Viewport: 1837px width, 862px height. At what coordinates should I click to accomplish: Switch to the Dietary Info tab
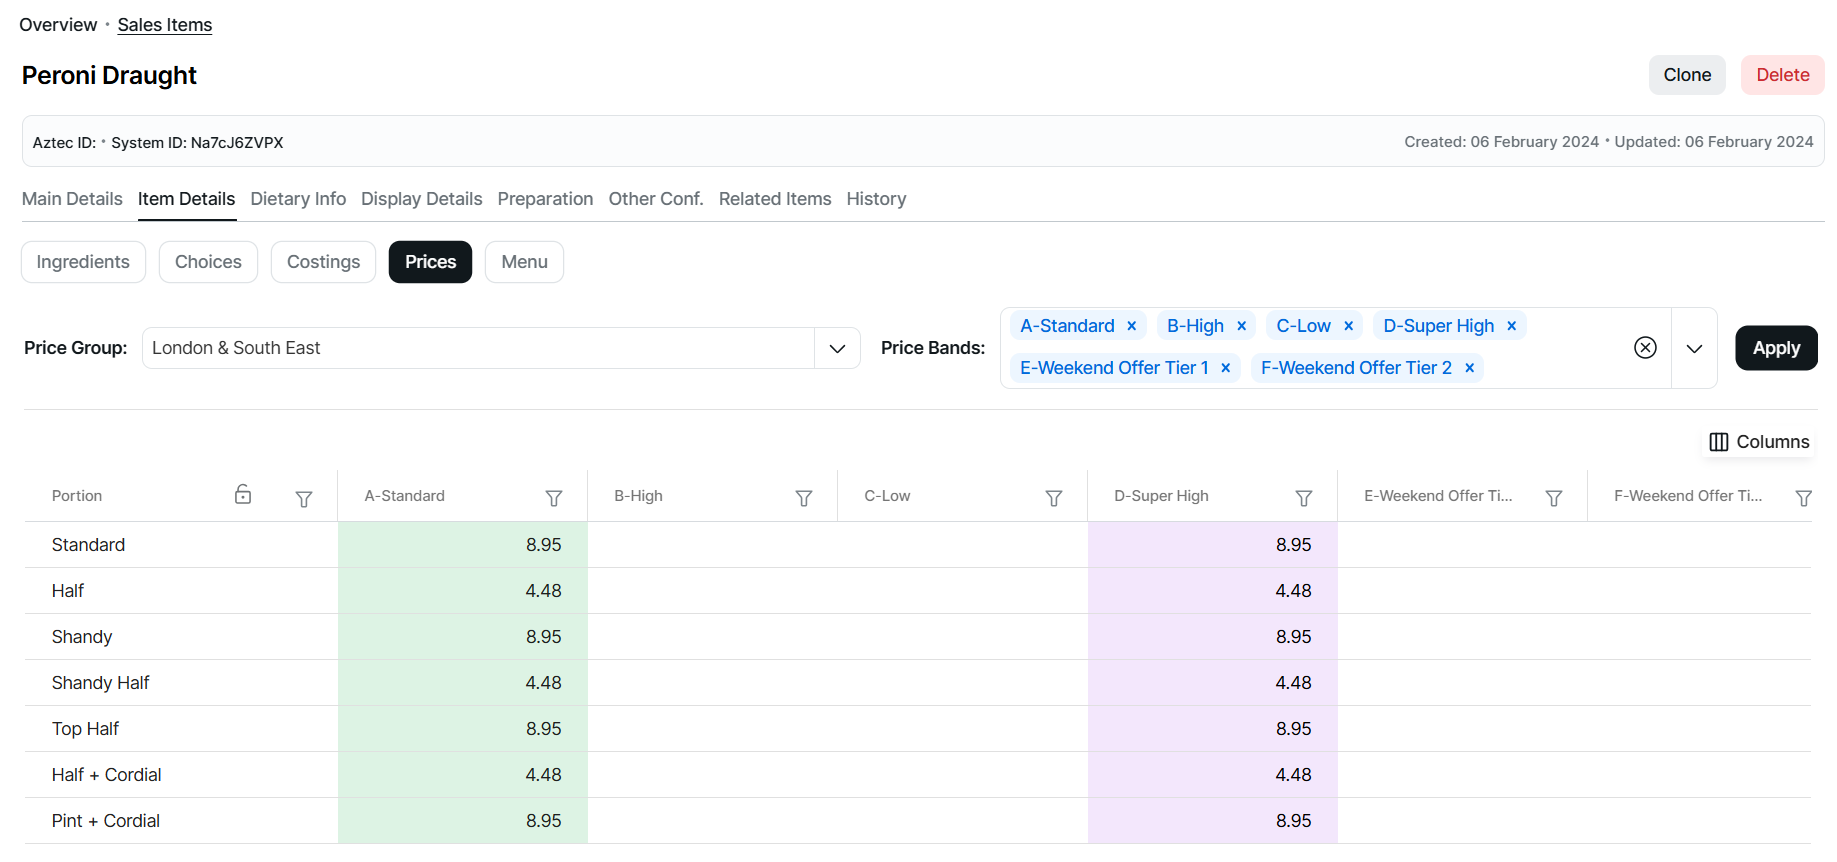pos(298,199)
